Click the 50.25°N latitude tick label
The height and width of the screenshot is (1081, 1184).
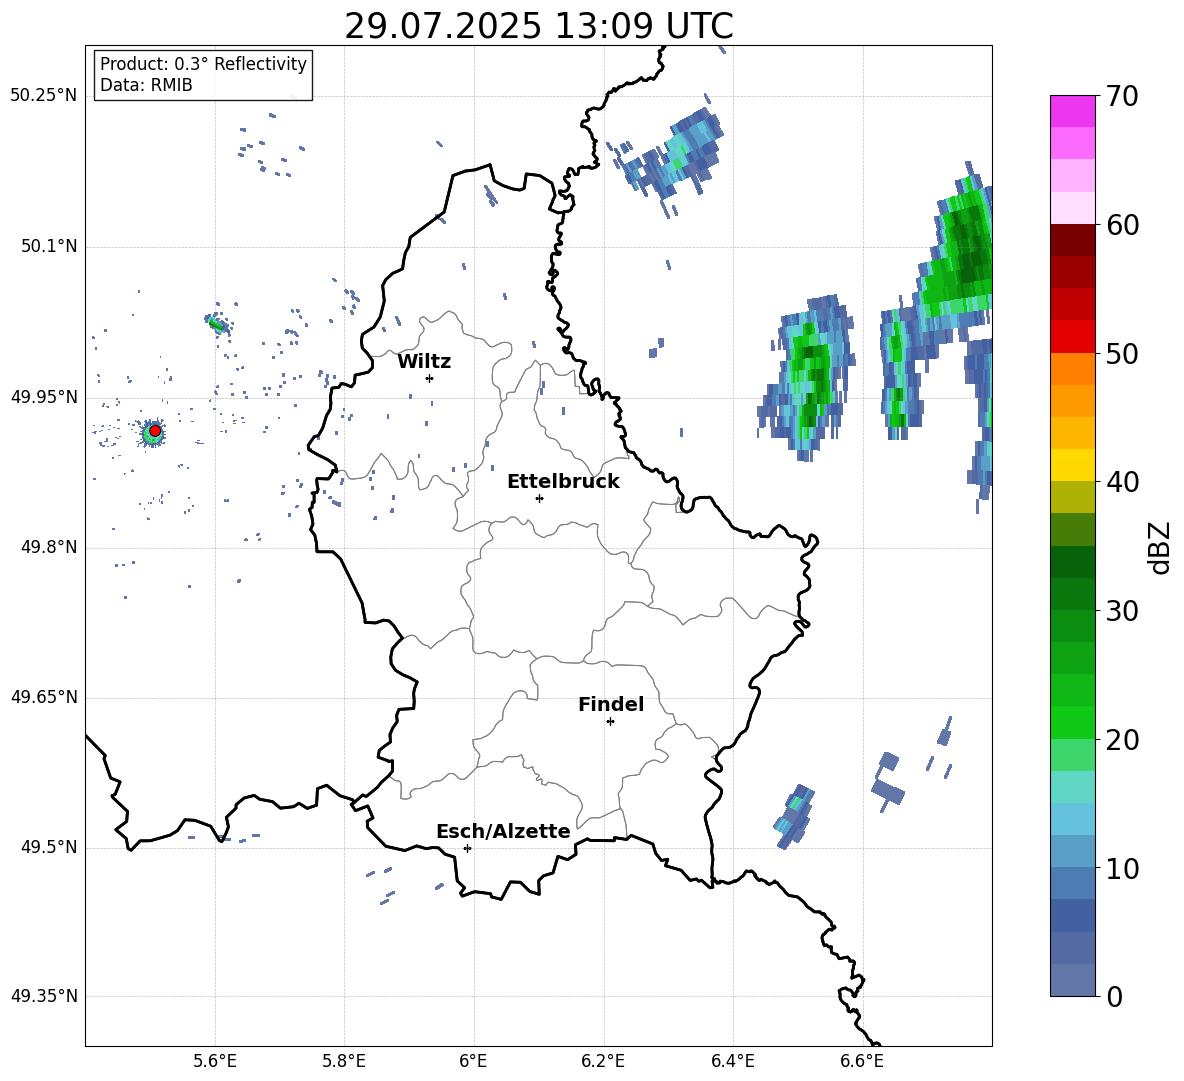(x=44, y=96)
